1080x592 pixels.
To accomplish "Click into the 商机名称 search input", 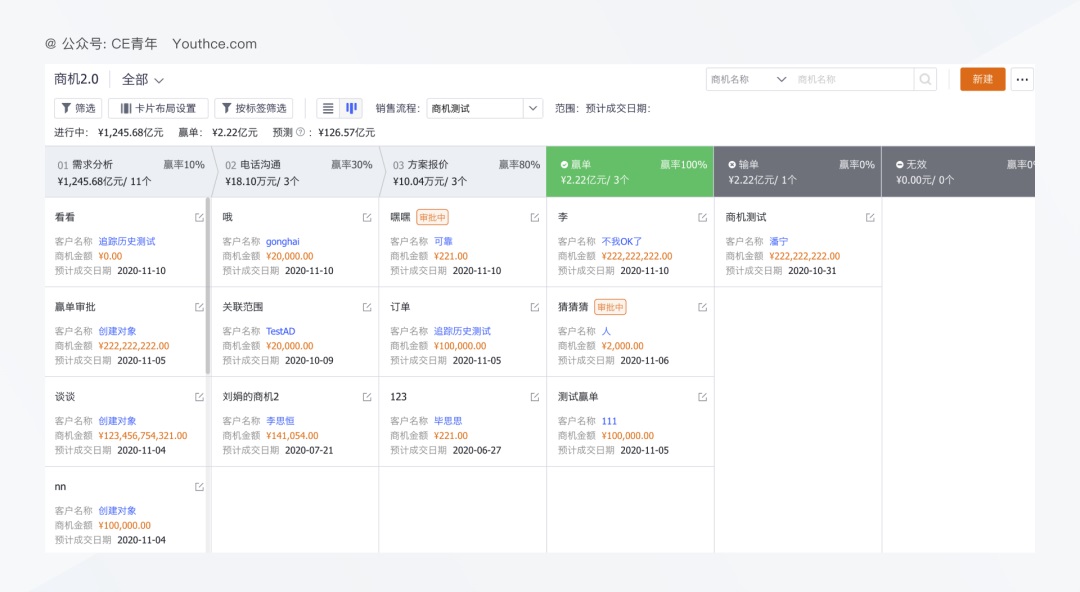I will [853, 79].
